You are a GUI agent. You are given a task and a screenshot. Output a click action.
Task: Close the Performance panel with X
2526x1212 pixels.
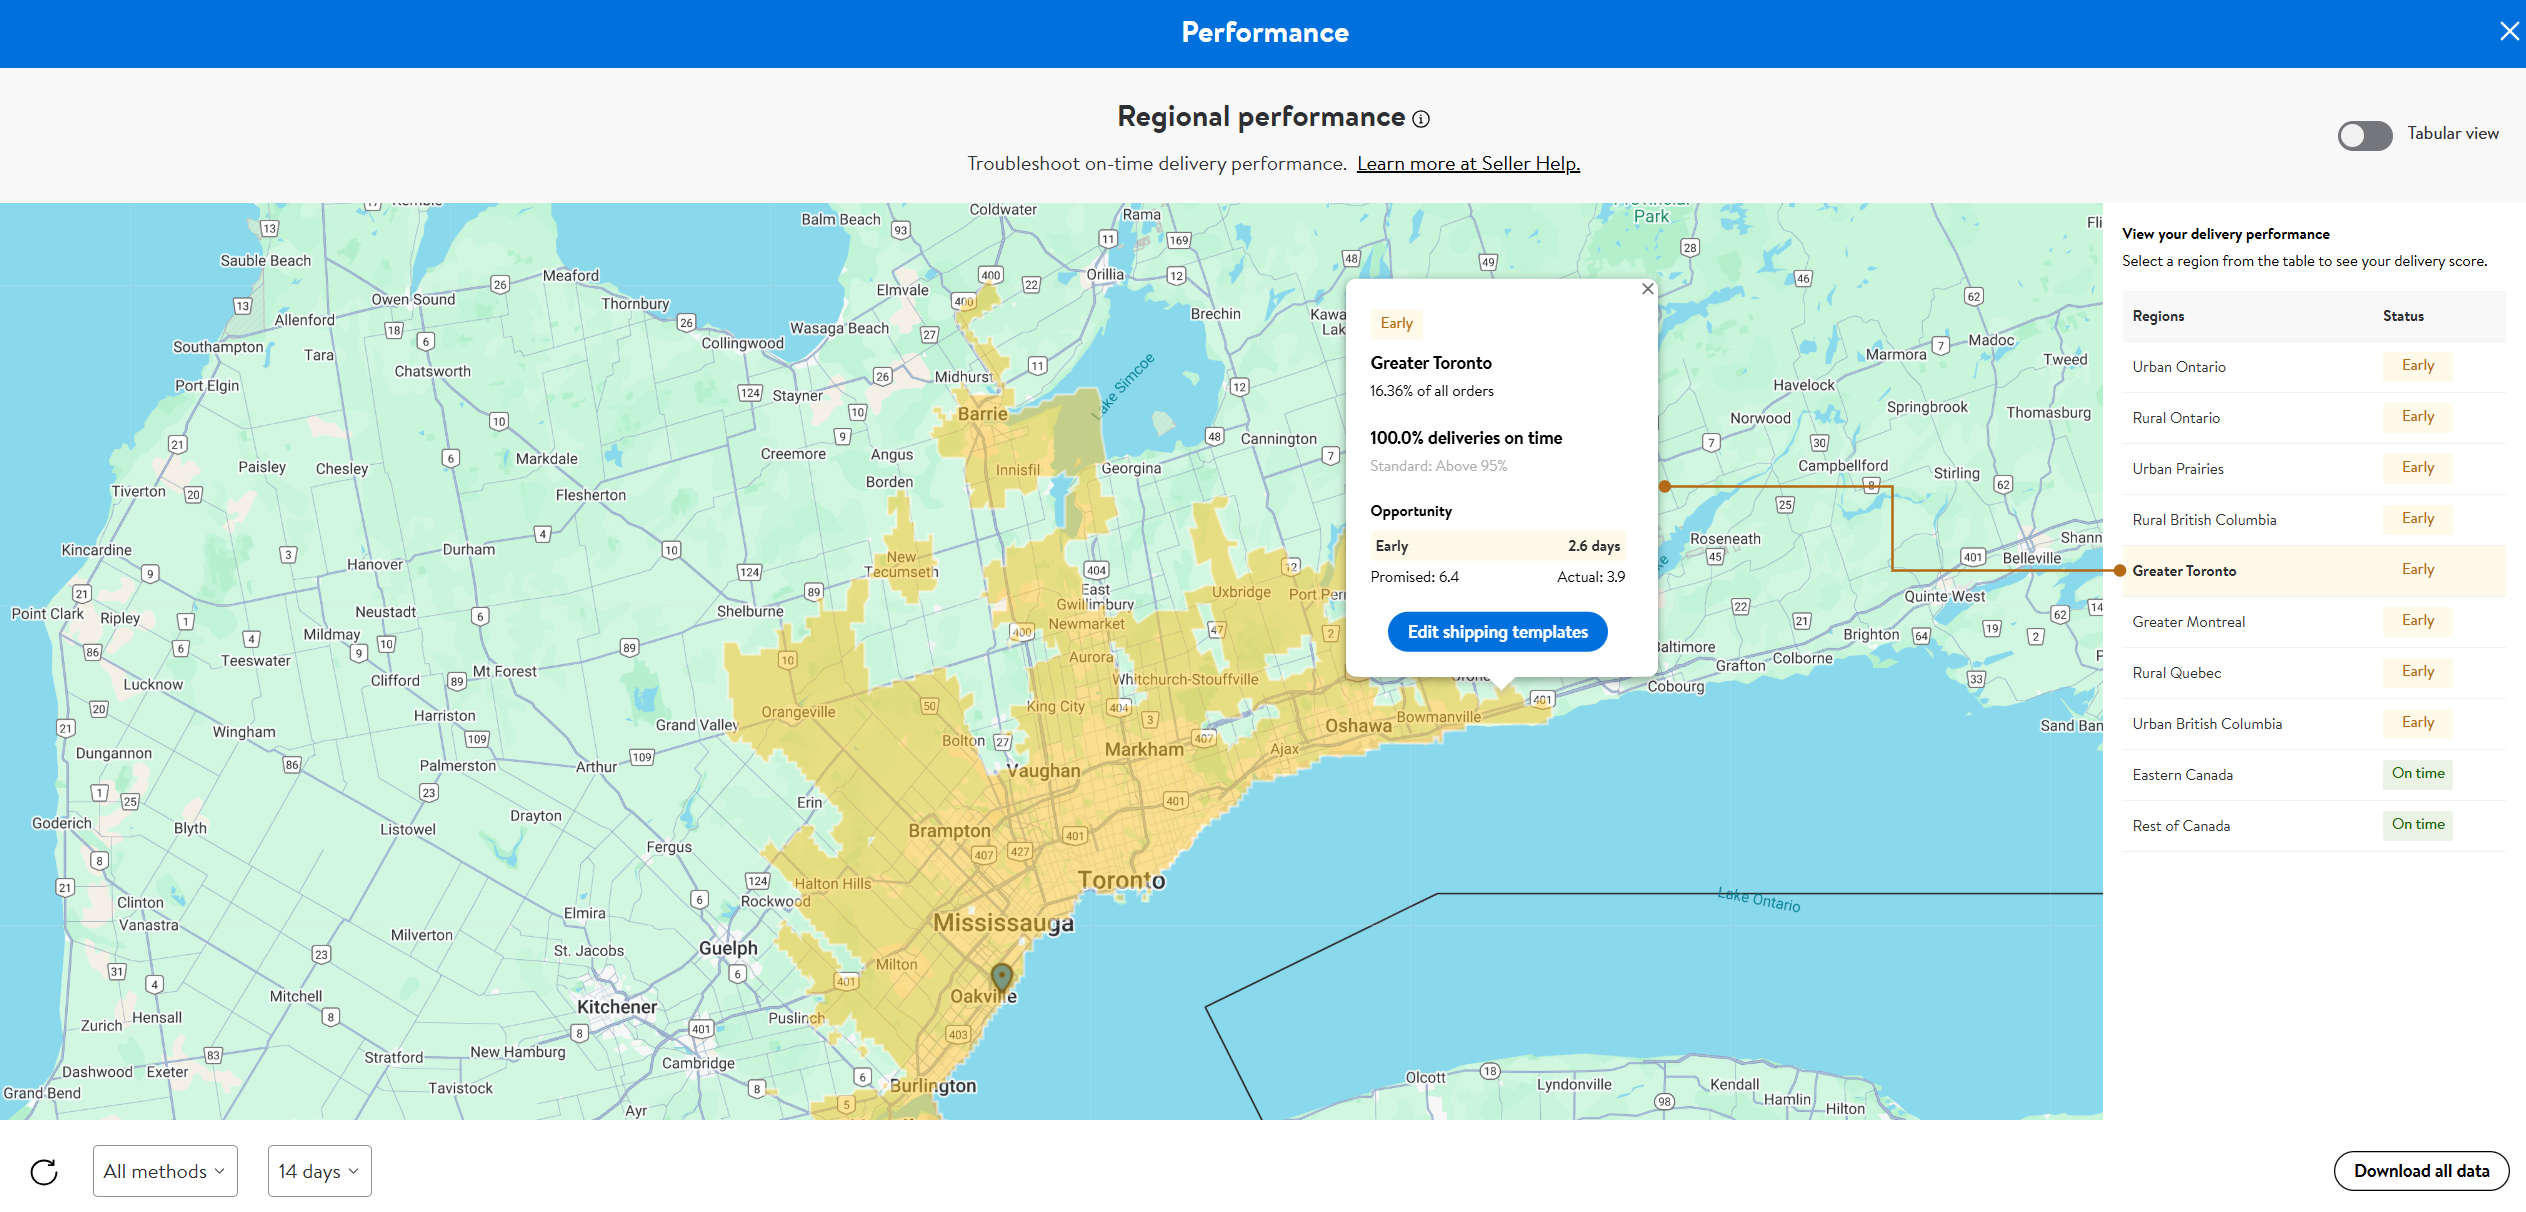pos(2509,32)
